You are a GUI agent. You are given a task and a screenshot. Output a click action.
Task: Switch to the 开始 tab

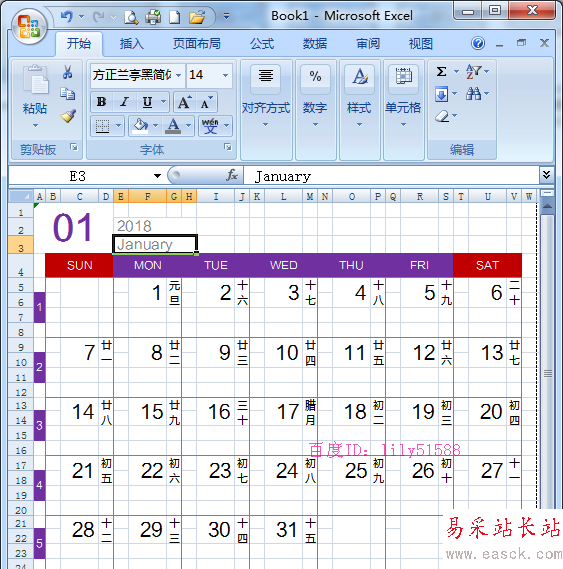(x=79, y=44)
